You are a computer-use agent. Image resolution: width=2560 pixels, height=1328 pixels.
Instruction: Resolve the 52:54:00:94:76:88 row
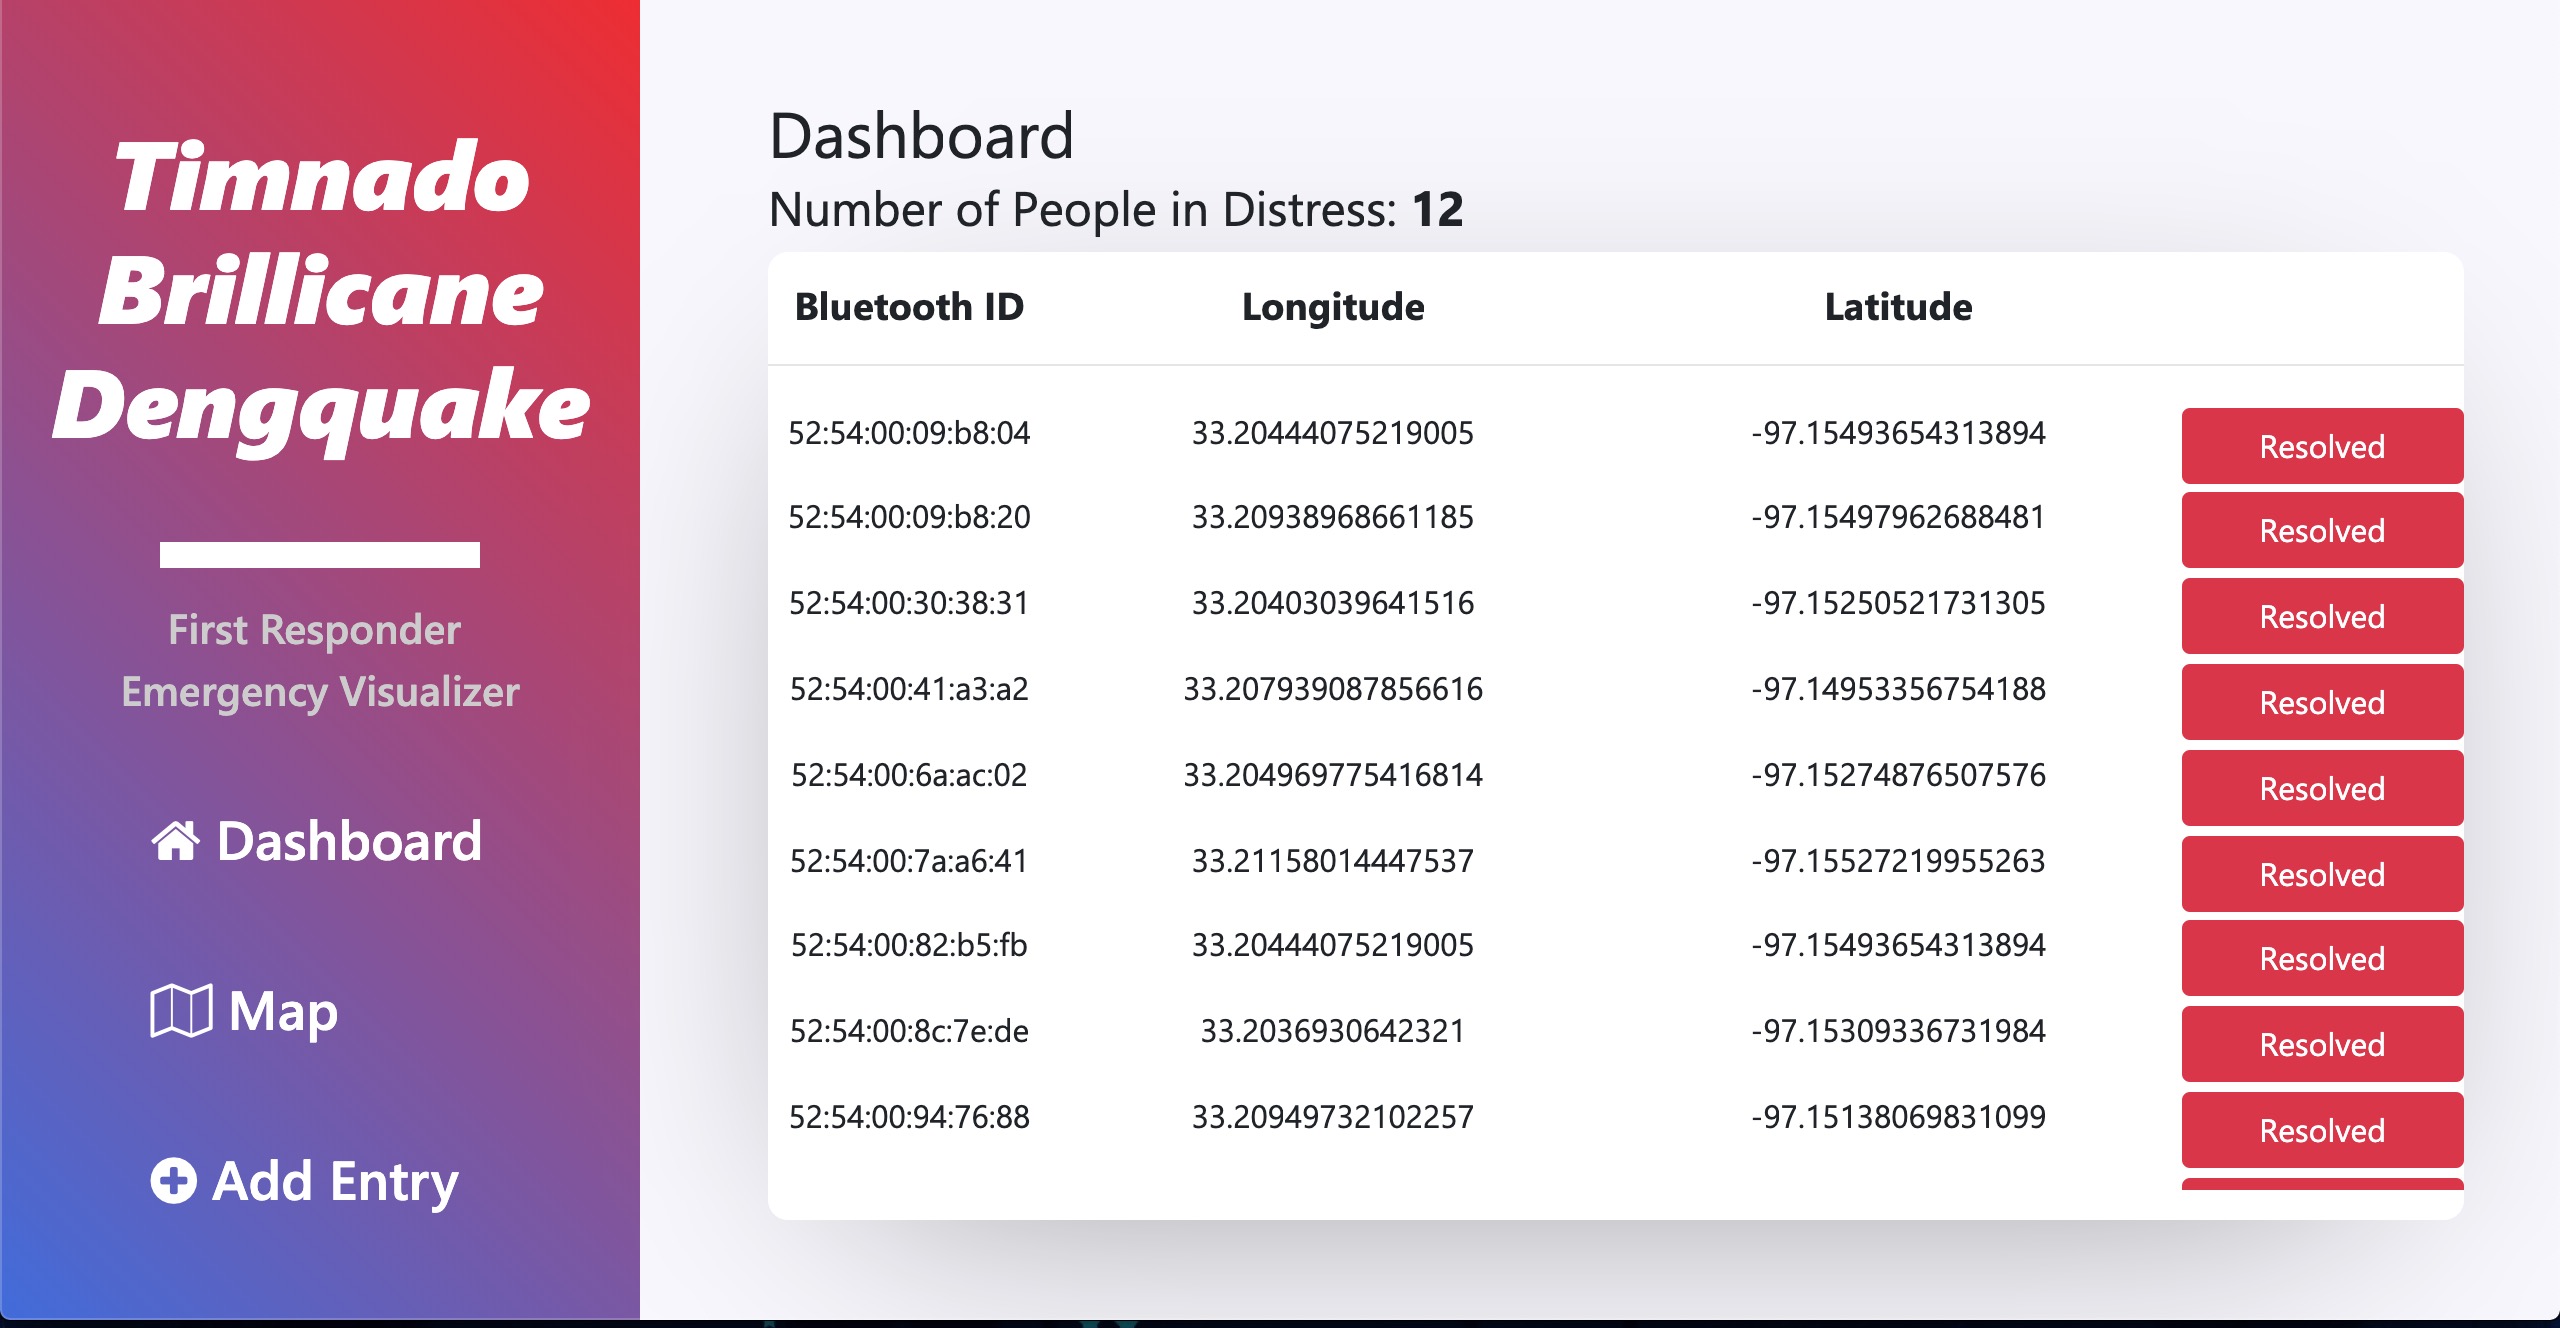[2321, 1130]
